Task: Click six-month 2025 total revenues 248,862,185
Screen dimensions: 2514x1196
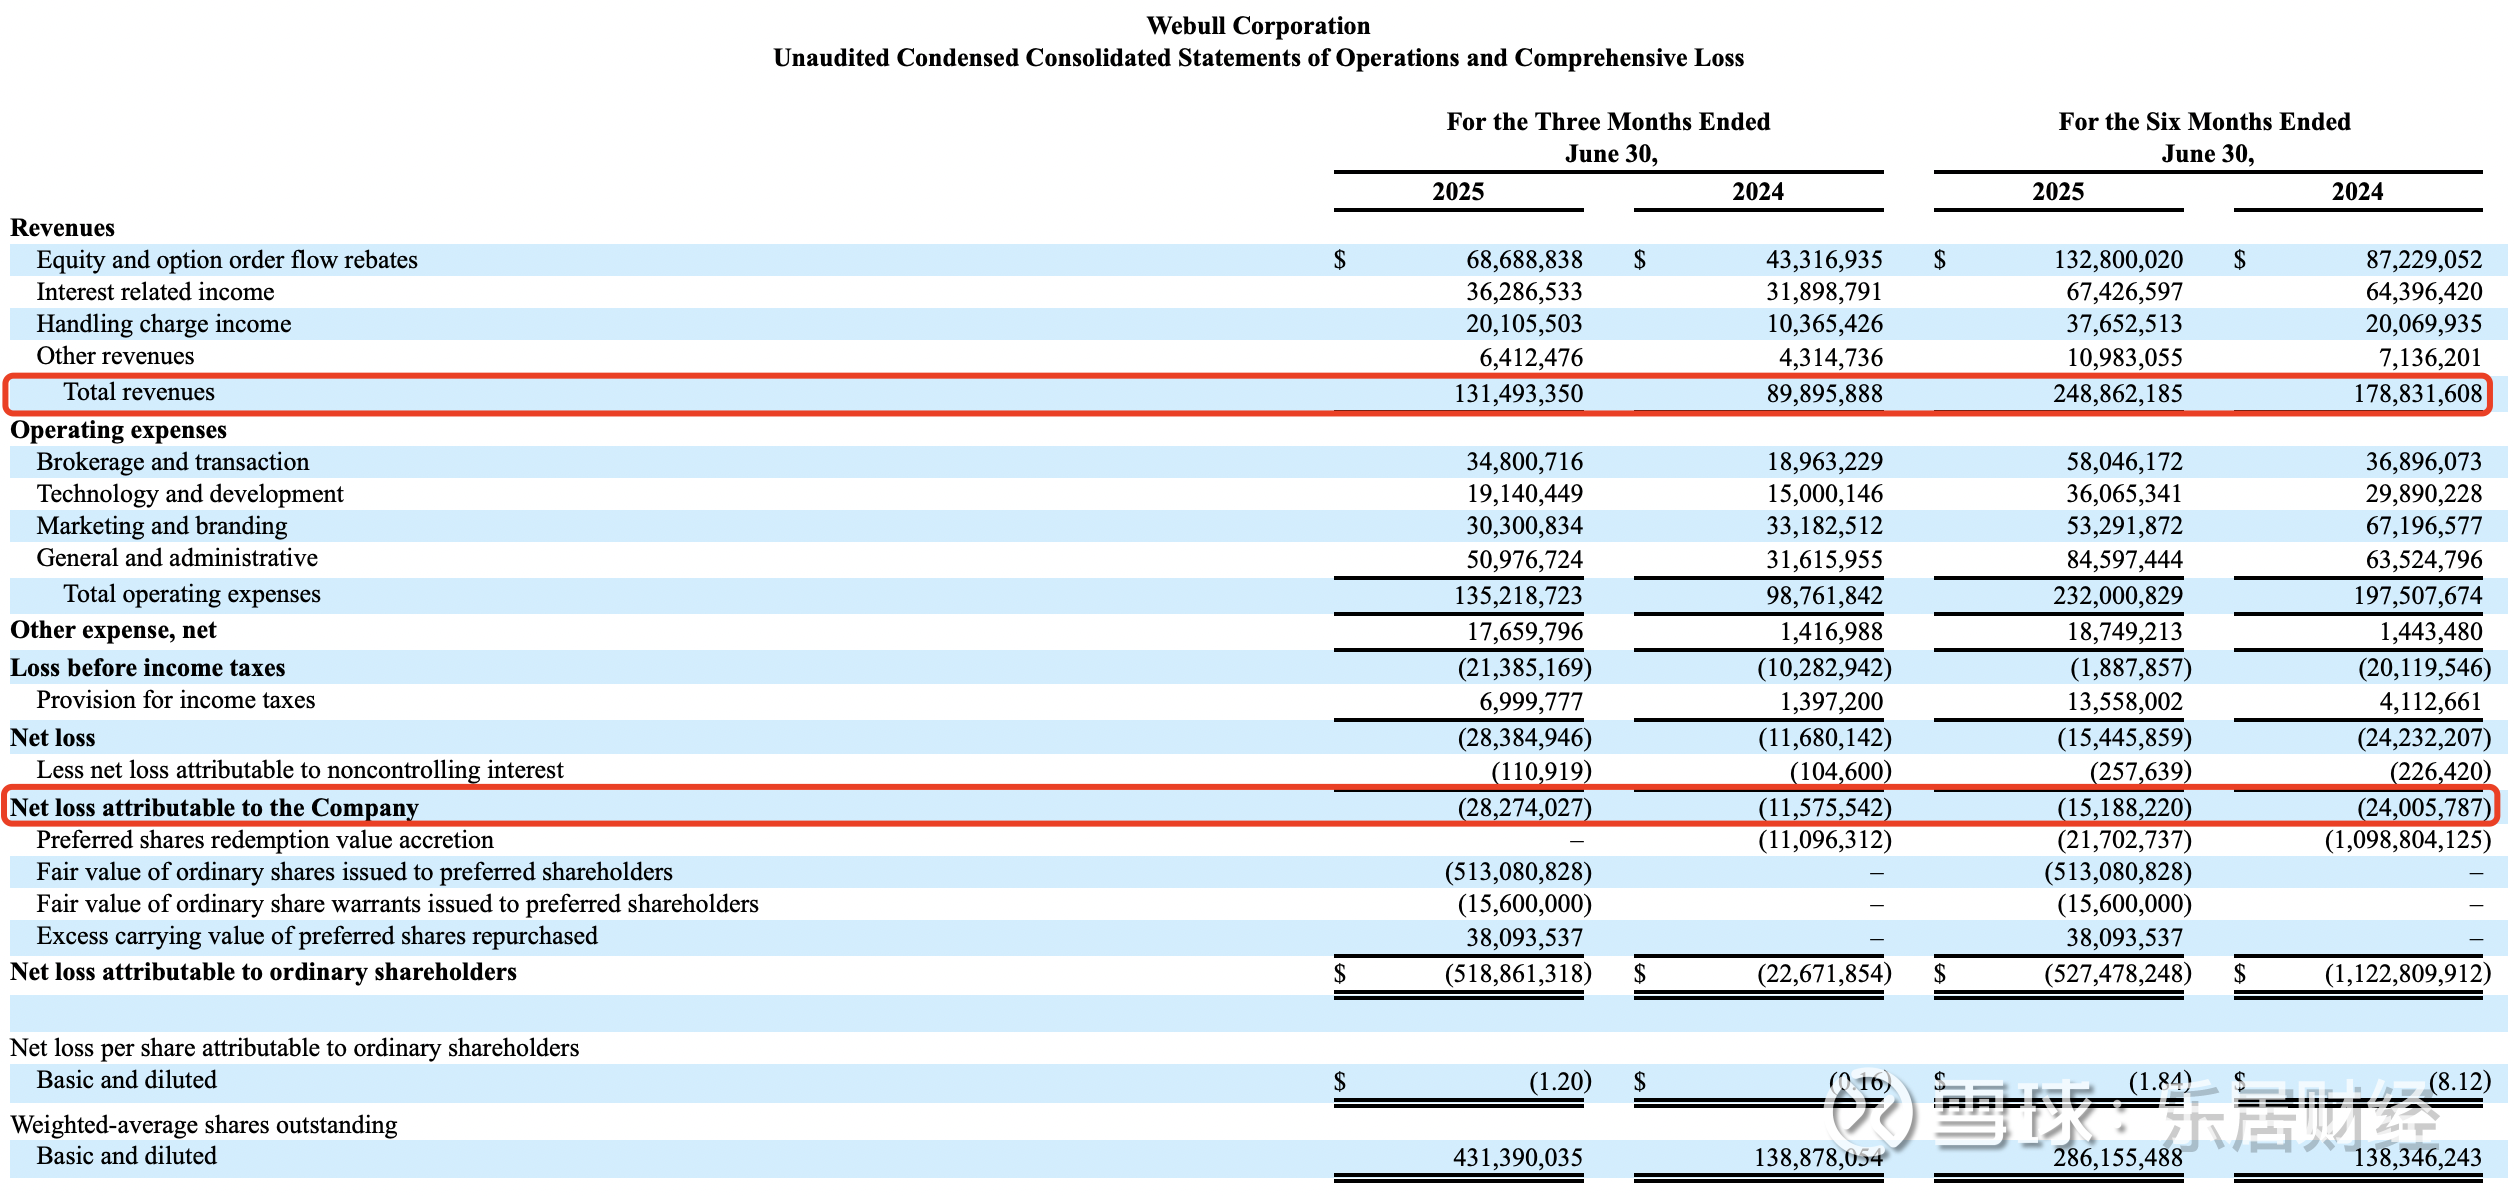Action: pyautogui.click(x=2117, y=394)
